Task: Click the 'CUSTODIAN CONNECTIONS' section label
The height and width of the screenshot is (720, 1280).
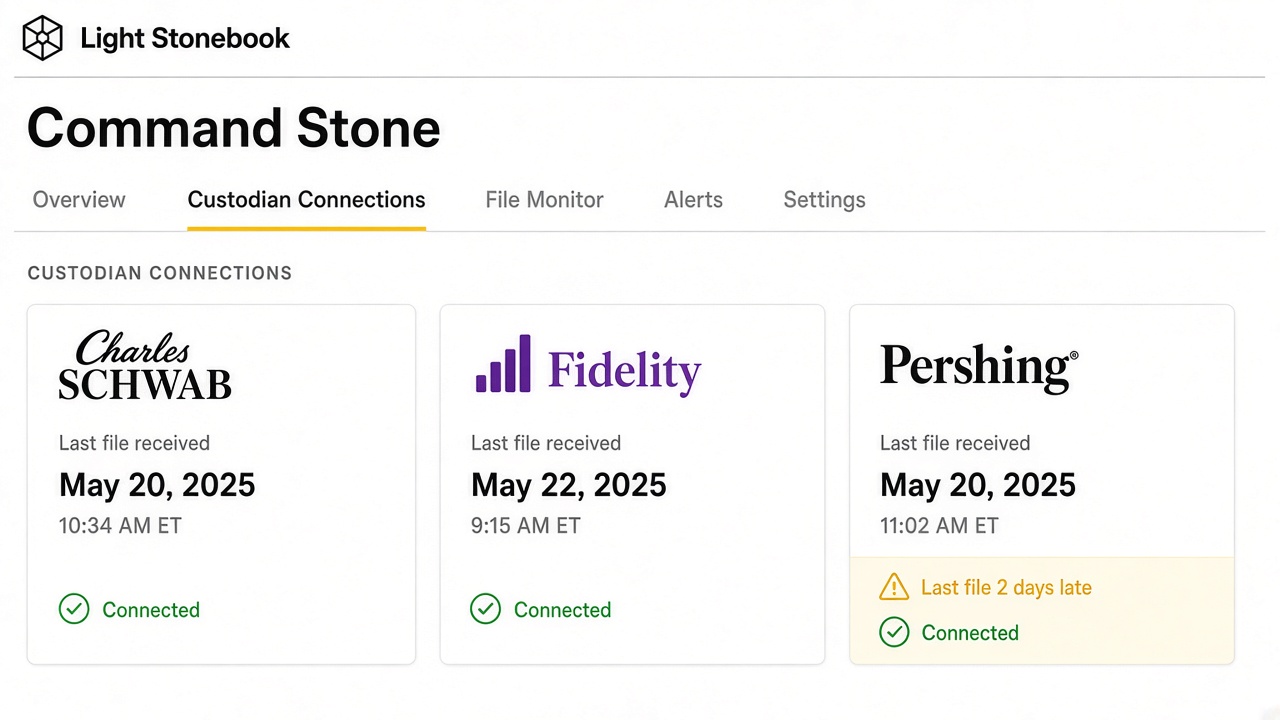Action: coord(160,273)
